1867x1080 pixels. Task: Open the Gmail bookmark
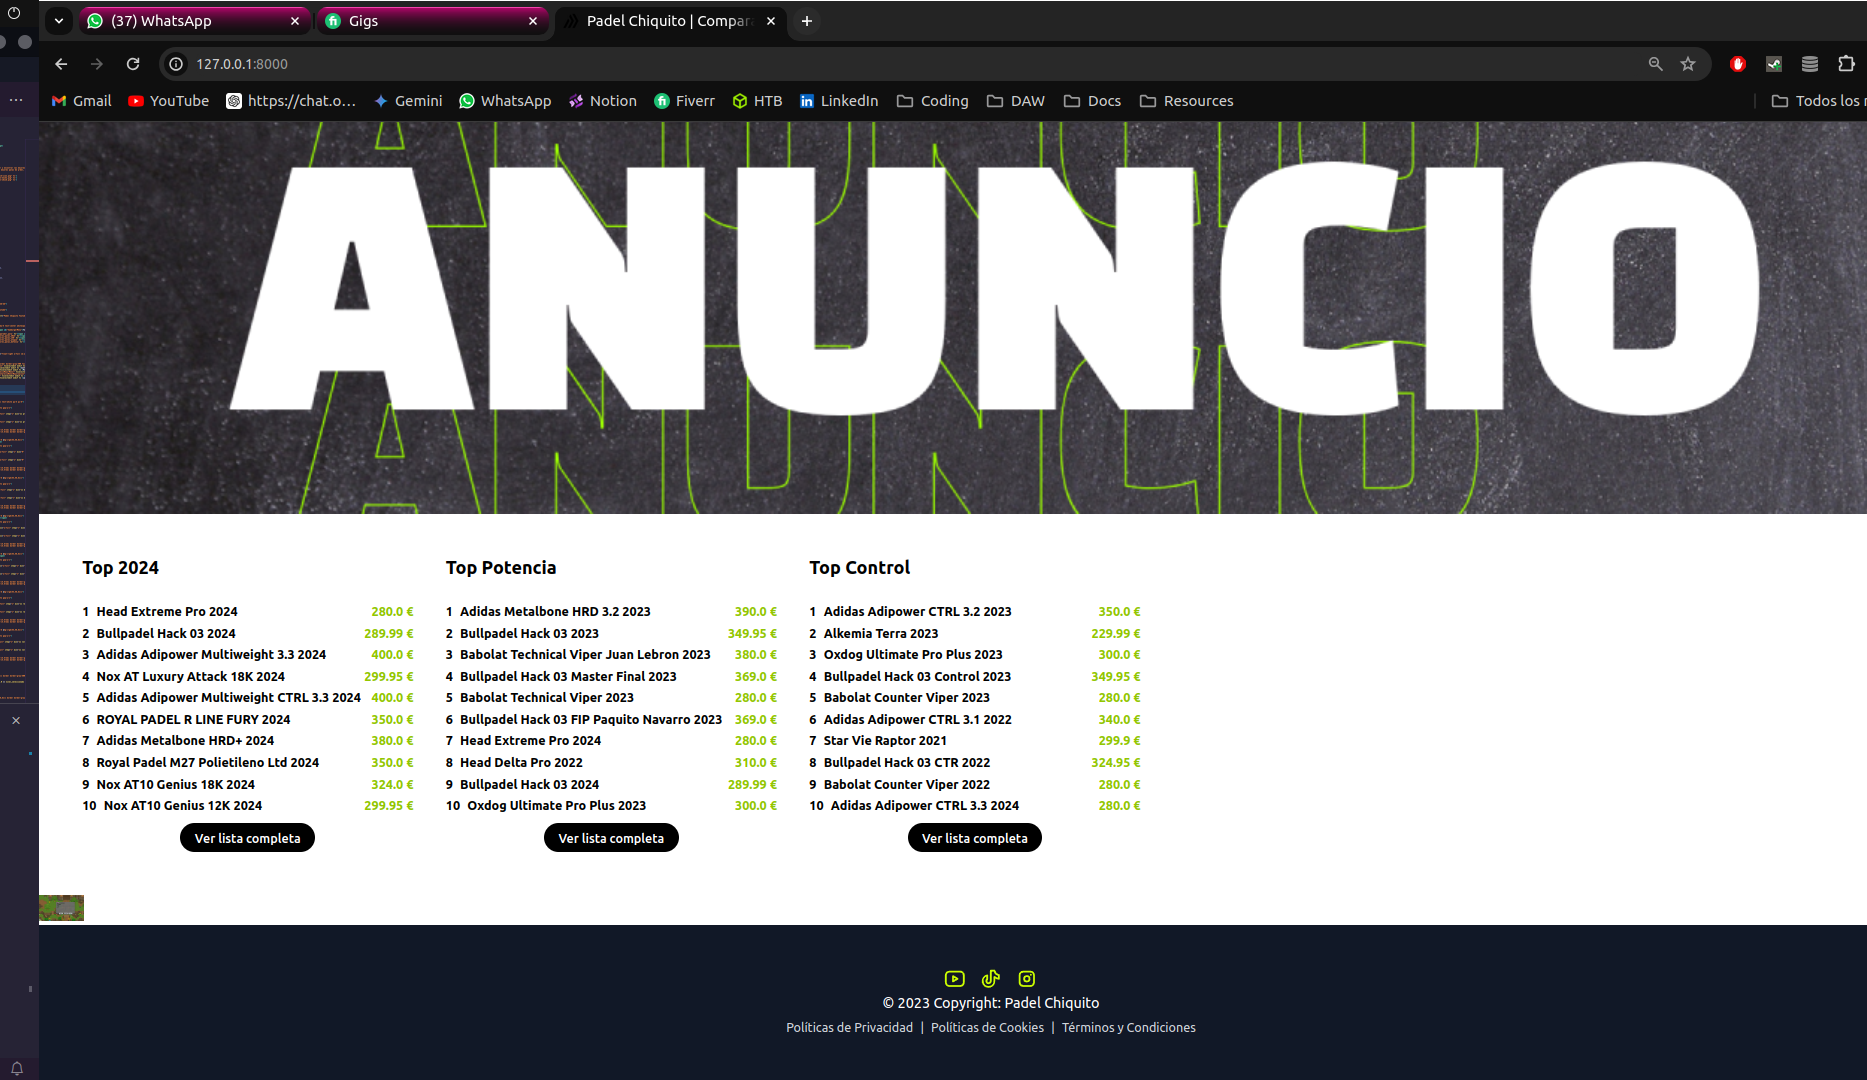click(82, 101)
